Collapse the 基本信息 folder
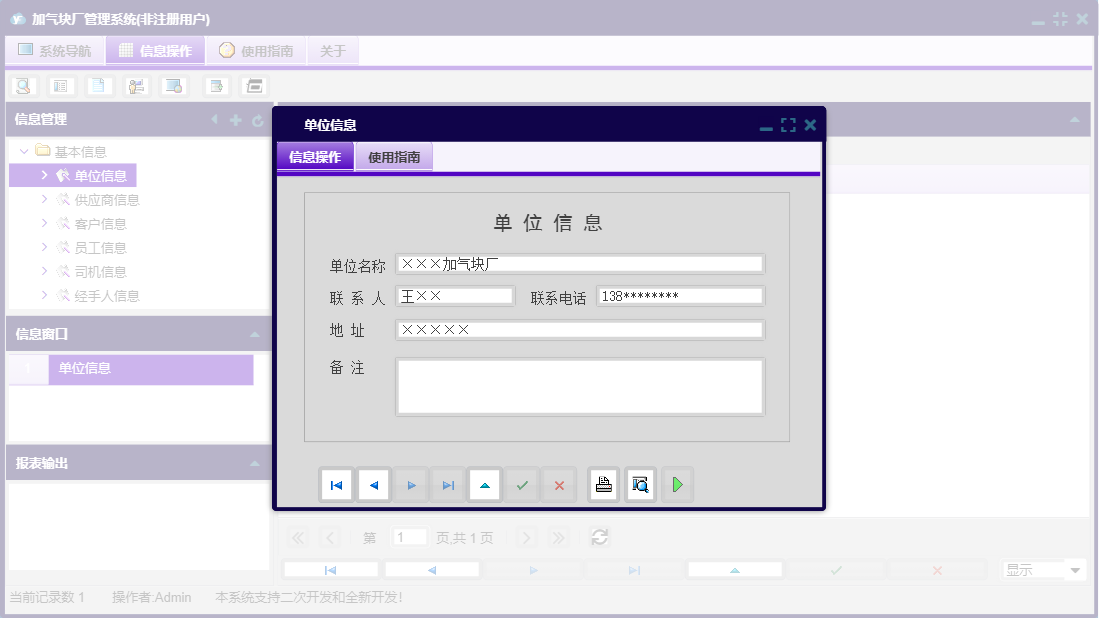 [24, 152]
